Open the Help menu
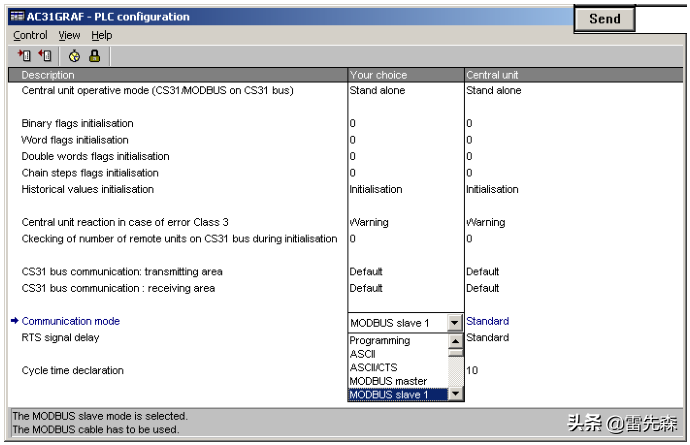The width and height of the screenshot is (690, 445). pos(102,35)
